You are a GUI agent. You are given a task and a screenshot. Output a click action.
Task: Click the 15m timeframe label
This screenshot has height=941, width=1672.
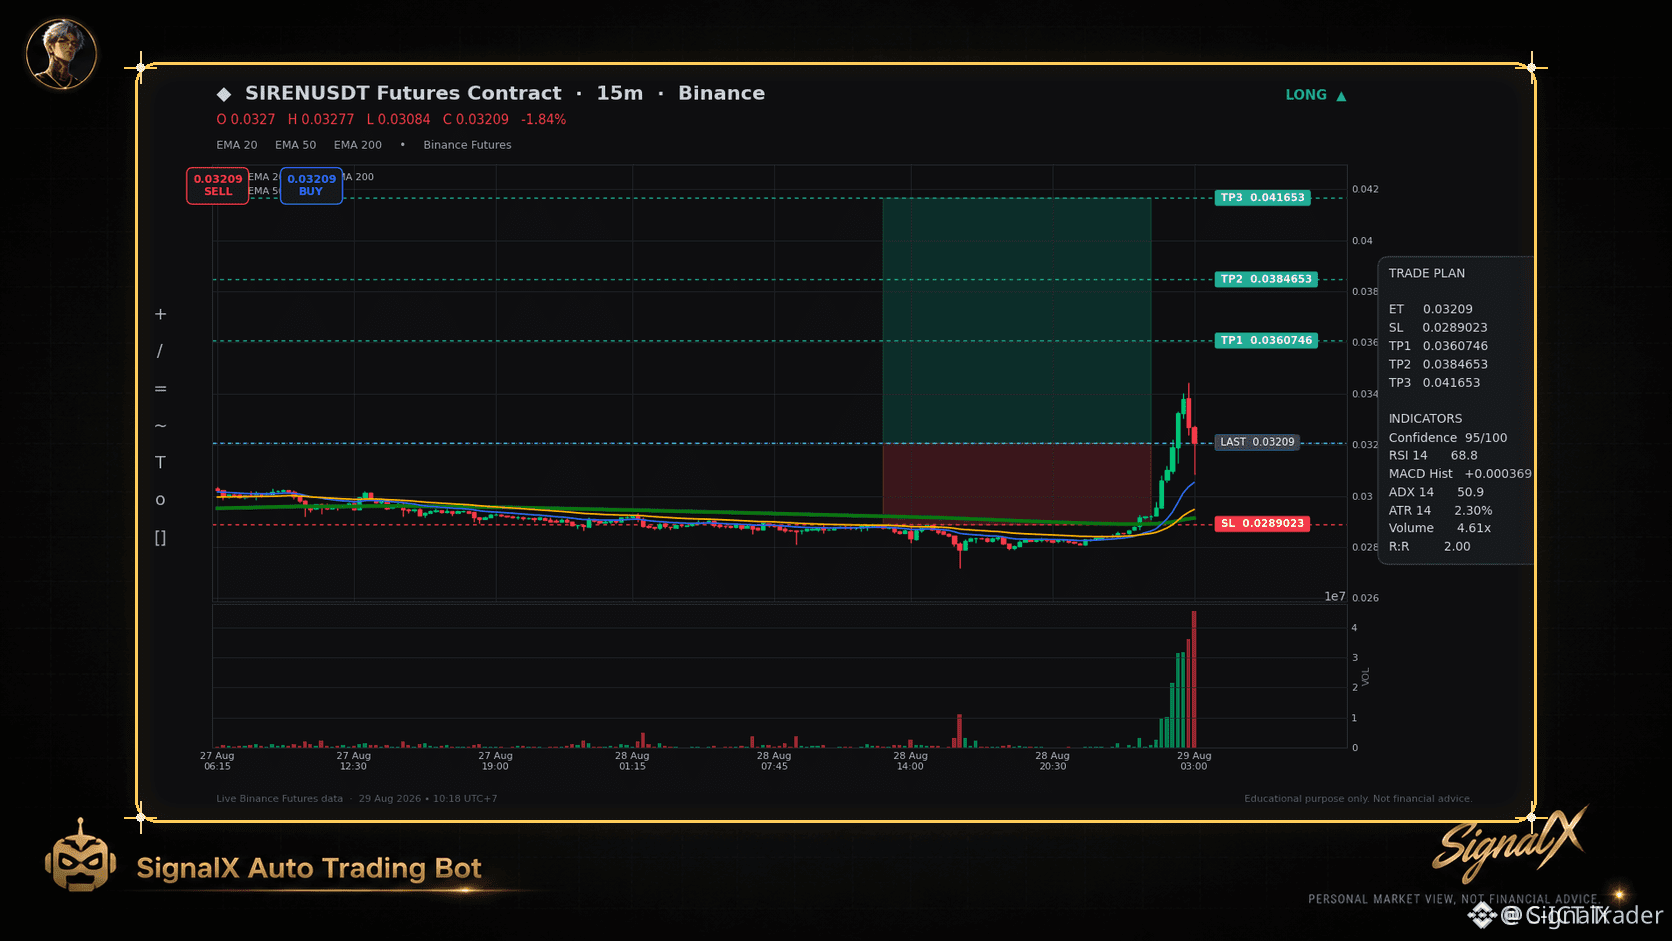coord(620,93)
